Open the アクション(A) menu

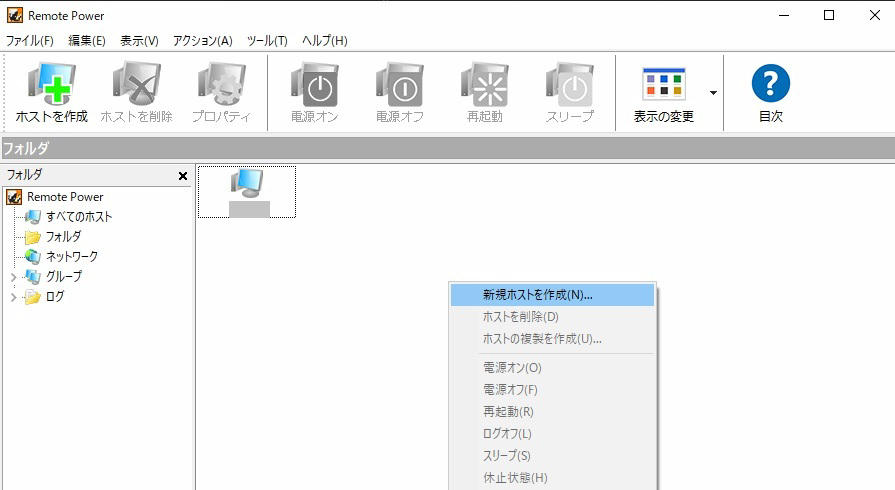click(203, 41)
